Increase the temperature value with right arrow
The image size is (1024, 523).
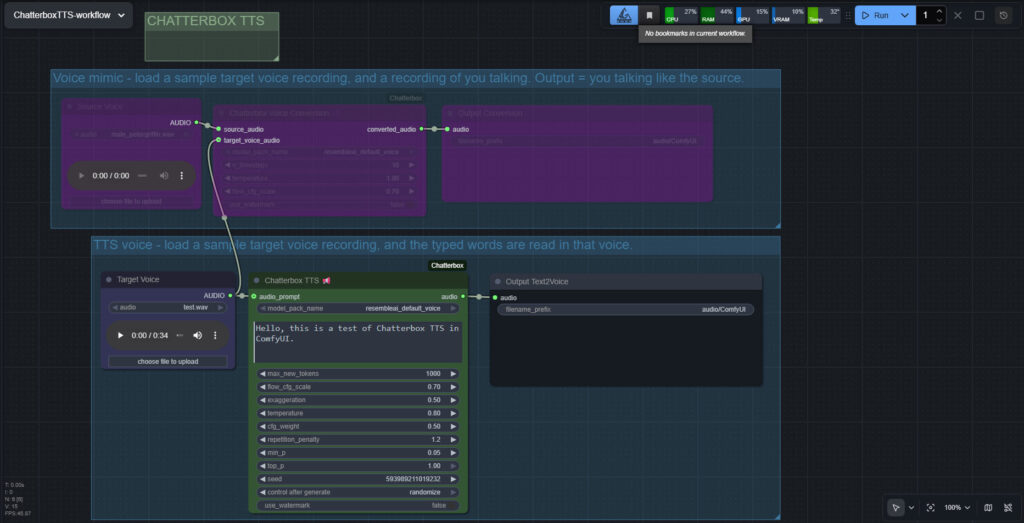[453, 412]
